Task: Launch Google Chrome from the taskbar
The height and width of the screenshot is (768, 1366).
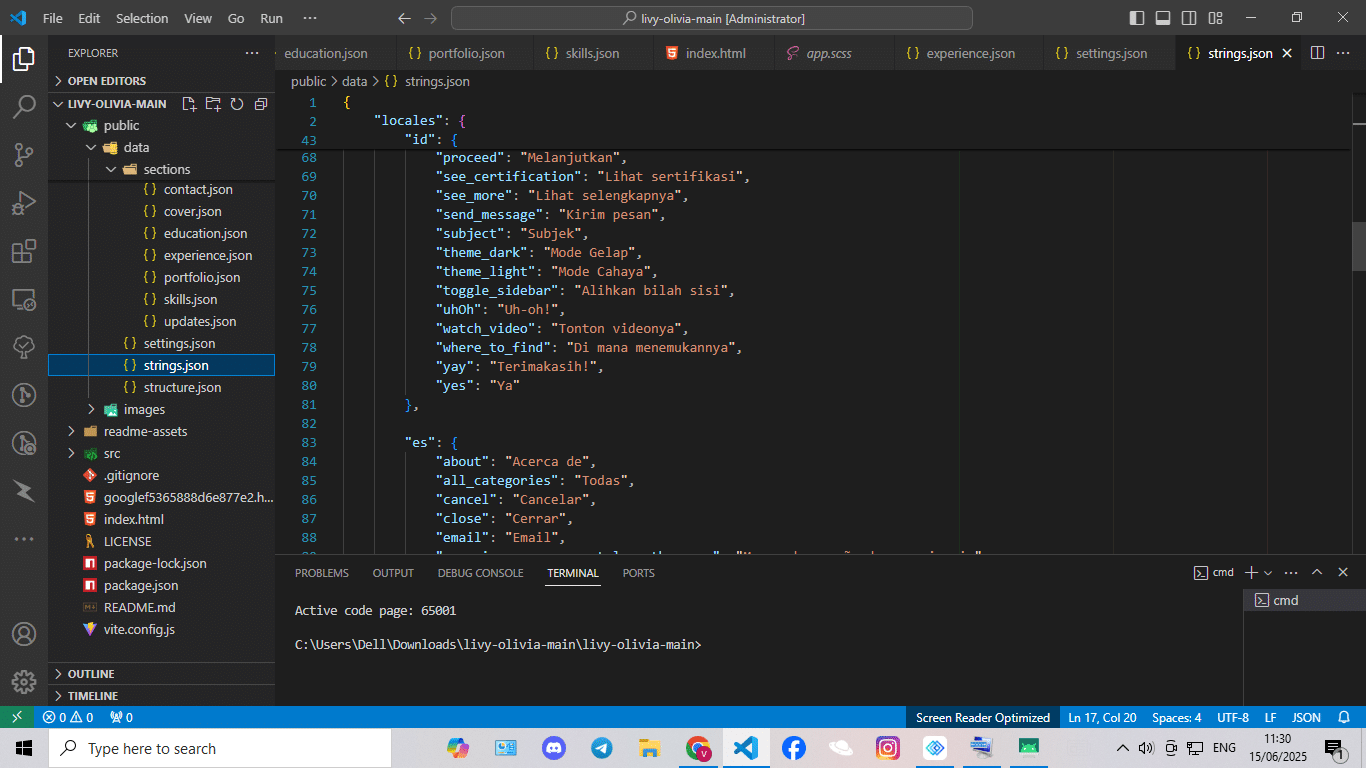Action: [x=697, y=748]
